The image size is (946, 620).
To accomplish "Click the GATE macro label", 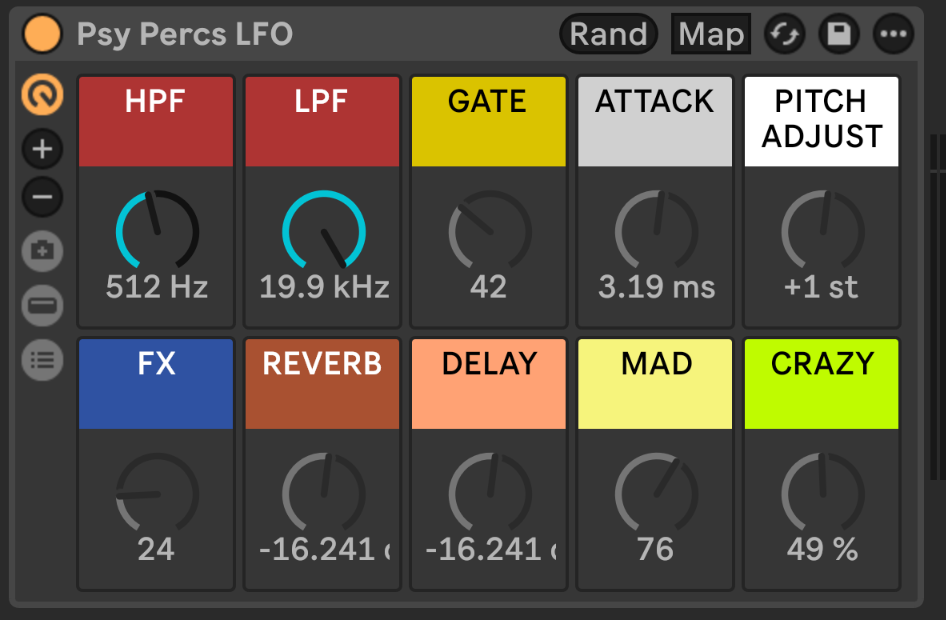I will pyautogui.click(x=488, y=120).
